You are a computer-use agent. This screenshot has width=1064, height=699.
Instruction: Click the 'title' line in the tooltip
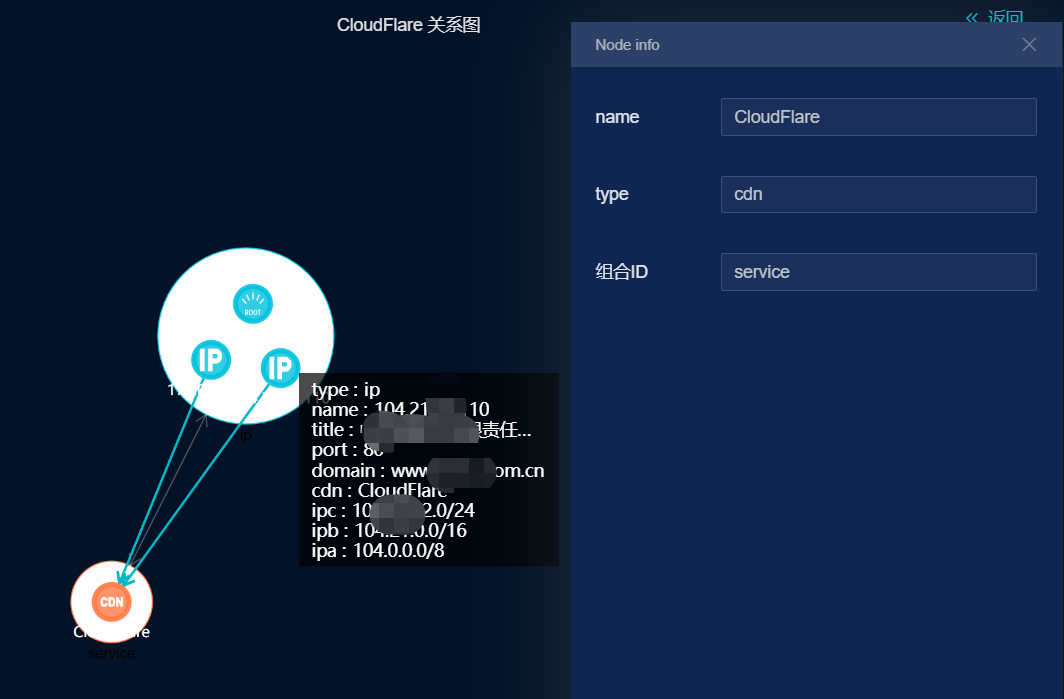(421, 430)
